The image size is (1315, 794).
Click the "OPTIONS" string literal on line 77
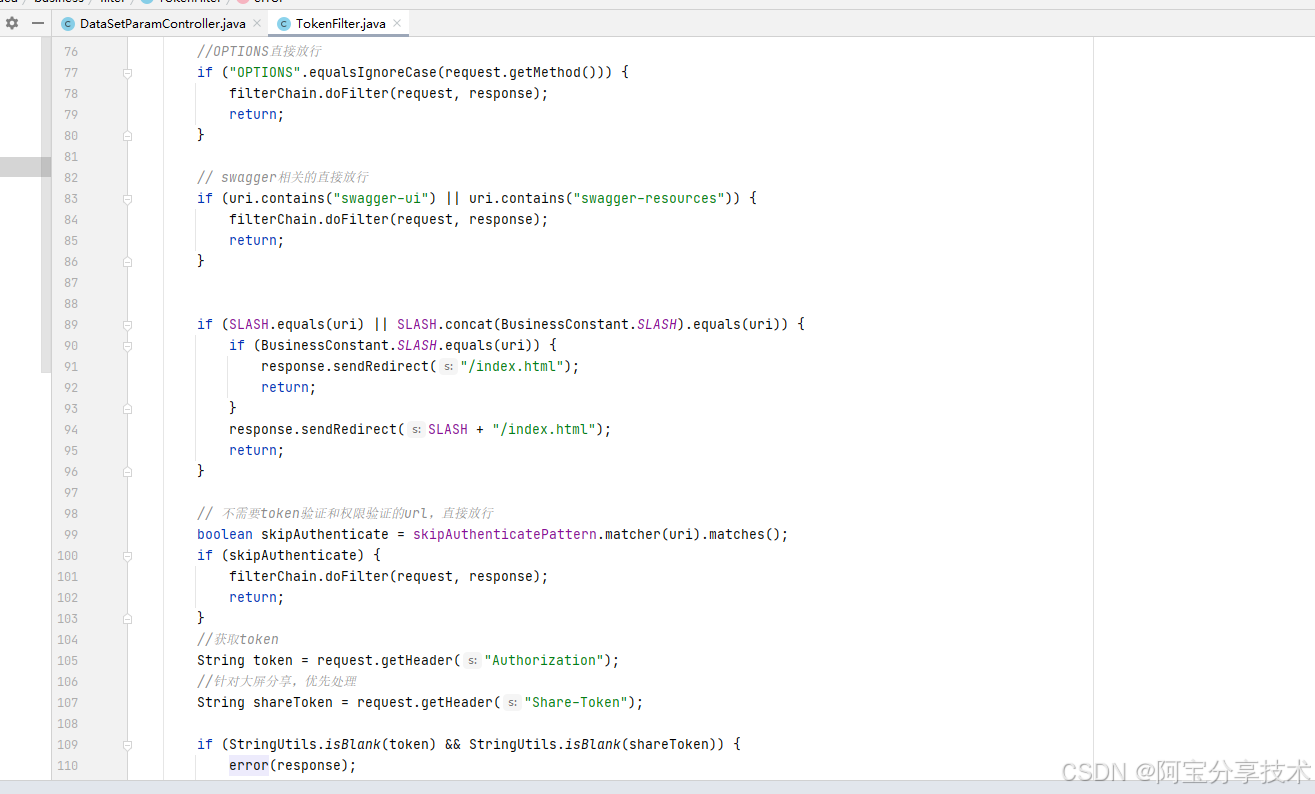tap(265, 73)
